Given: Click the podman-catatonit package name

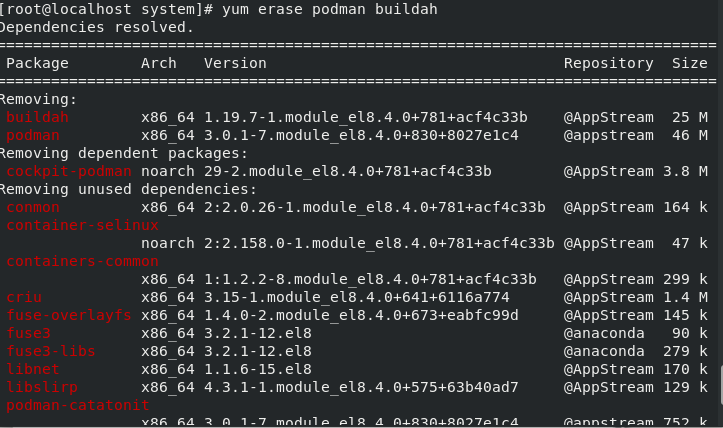Looking at the screenshot, I should pyautogui.click(x=77, y=405).
